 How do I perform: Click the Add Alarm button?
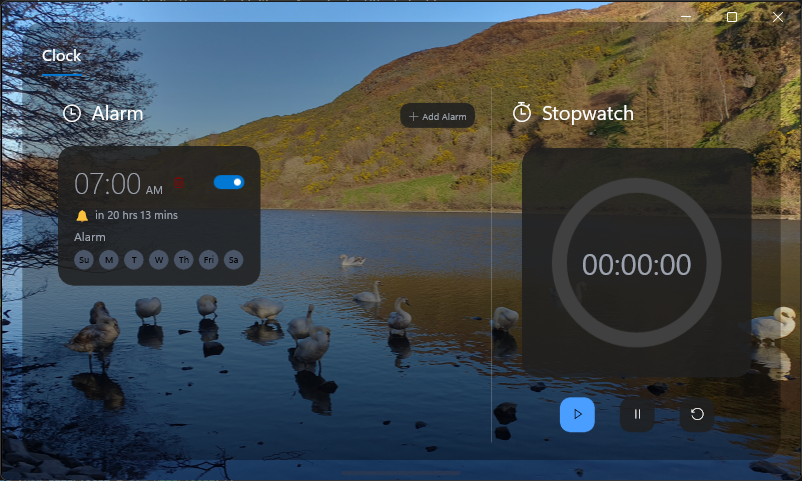(x=437, y=116)
